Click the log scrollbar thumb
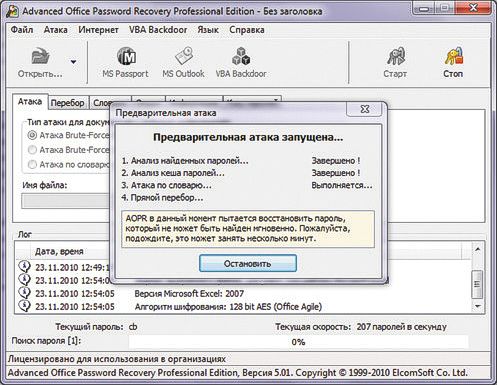The height and width of the screenshot is (385, 497). coord(478,284)
